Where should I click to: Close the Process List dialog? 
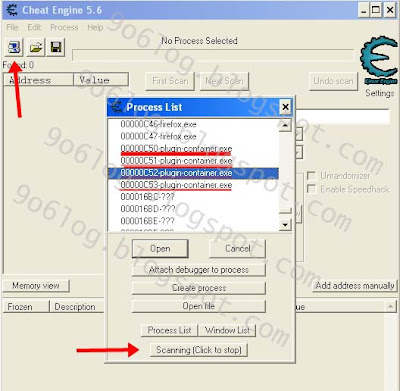point(285,107)
